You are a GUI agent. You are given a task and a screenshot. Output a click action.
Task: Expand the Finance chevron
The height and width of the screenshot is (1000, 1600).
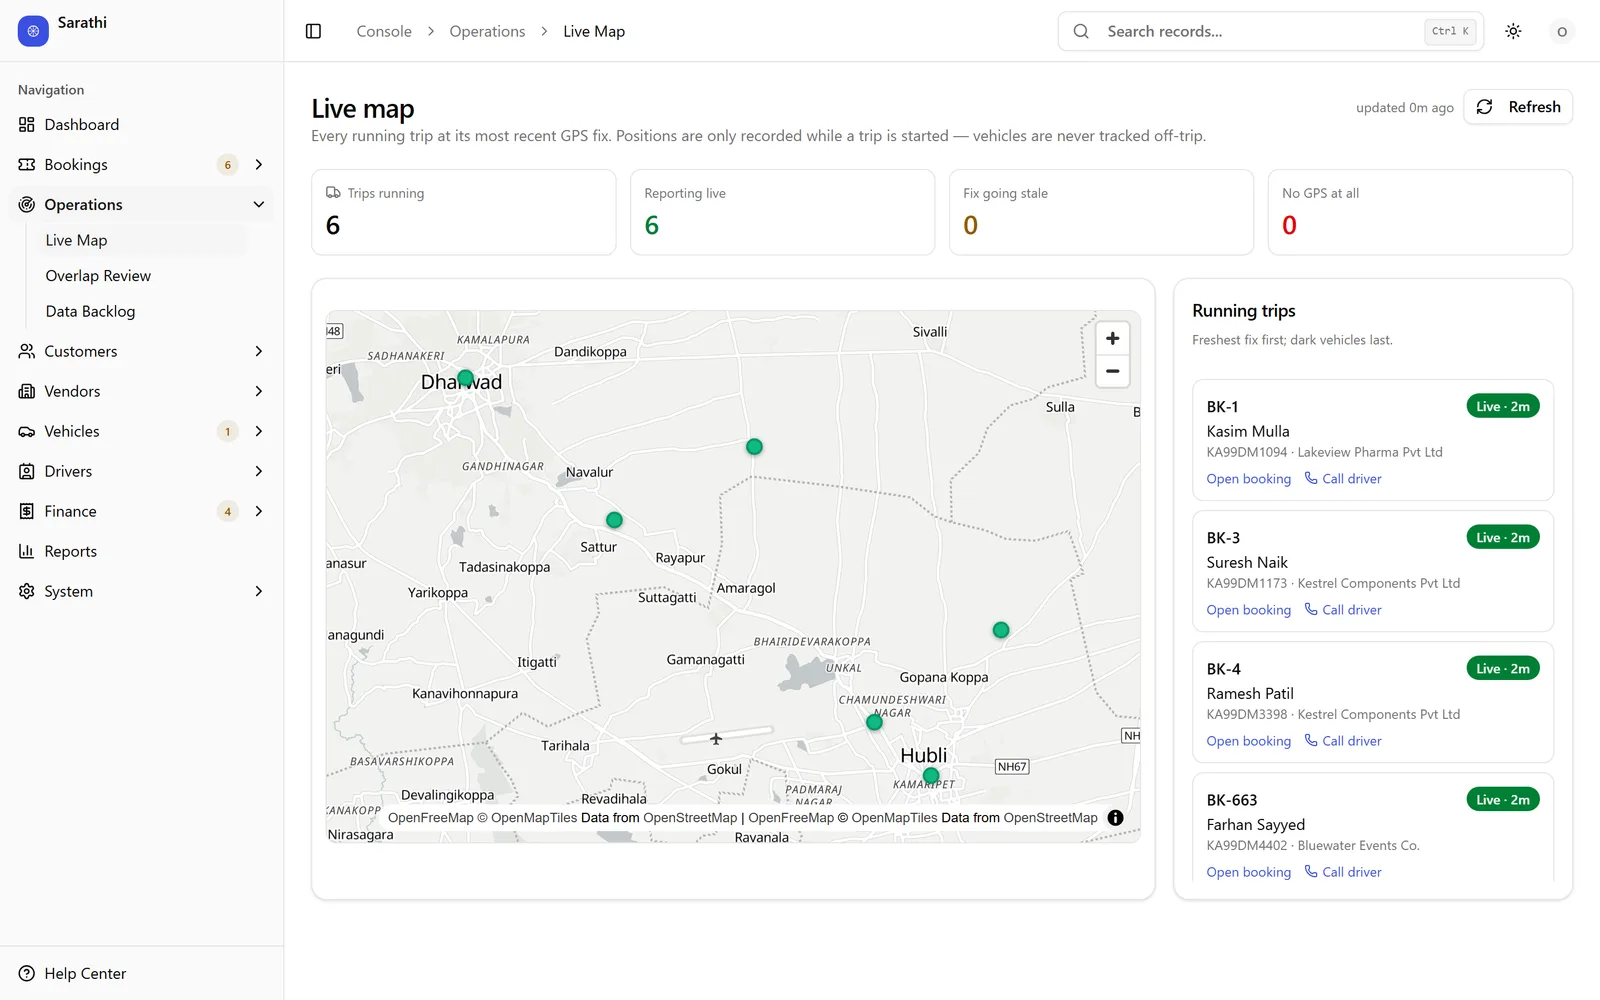(x=259, y=512)
